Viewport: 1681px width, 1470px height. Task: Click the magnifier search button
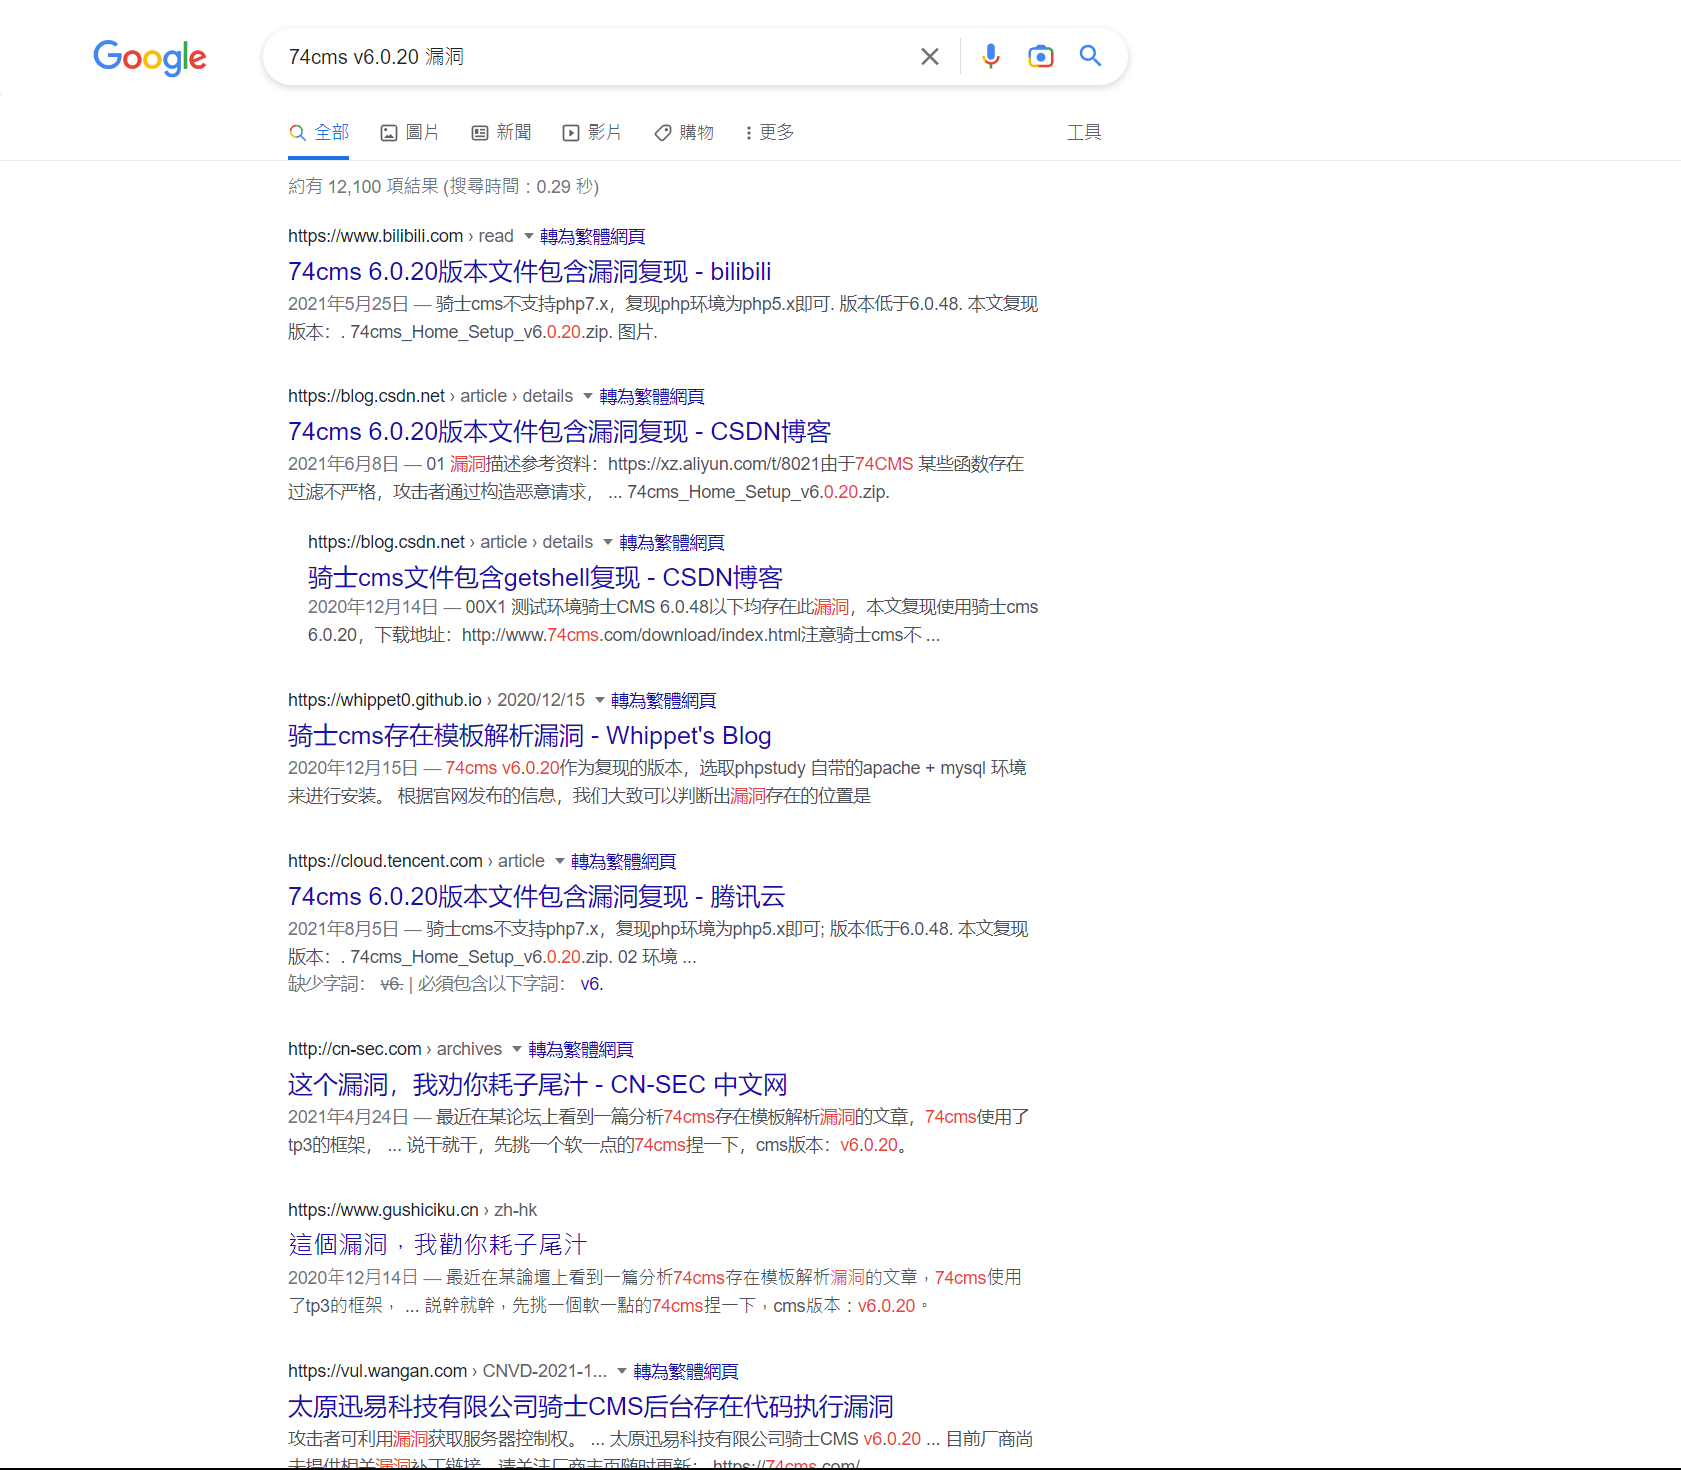[1090, 56]
